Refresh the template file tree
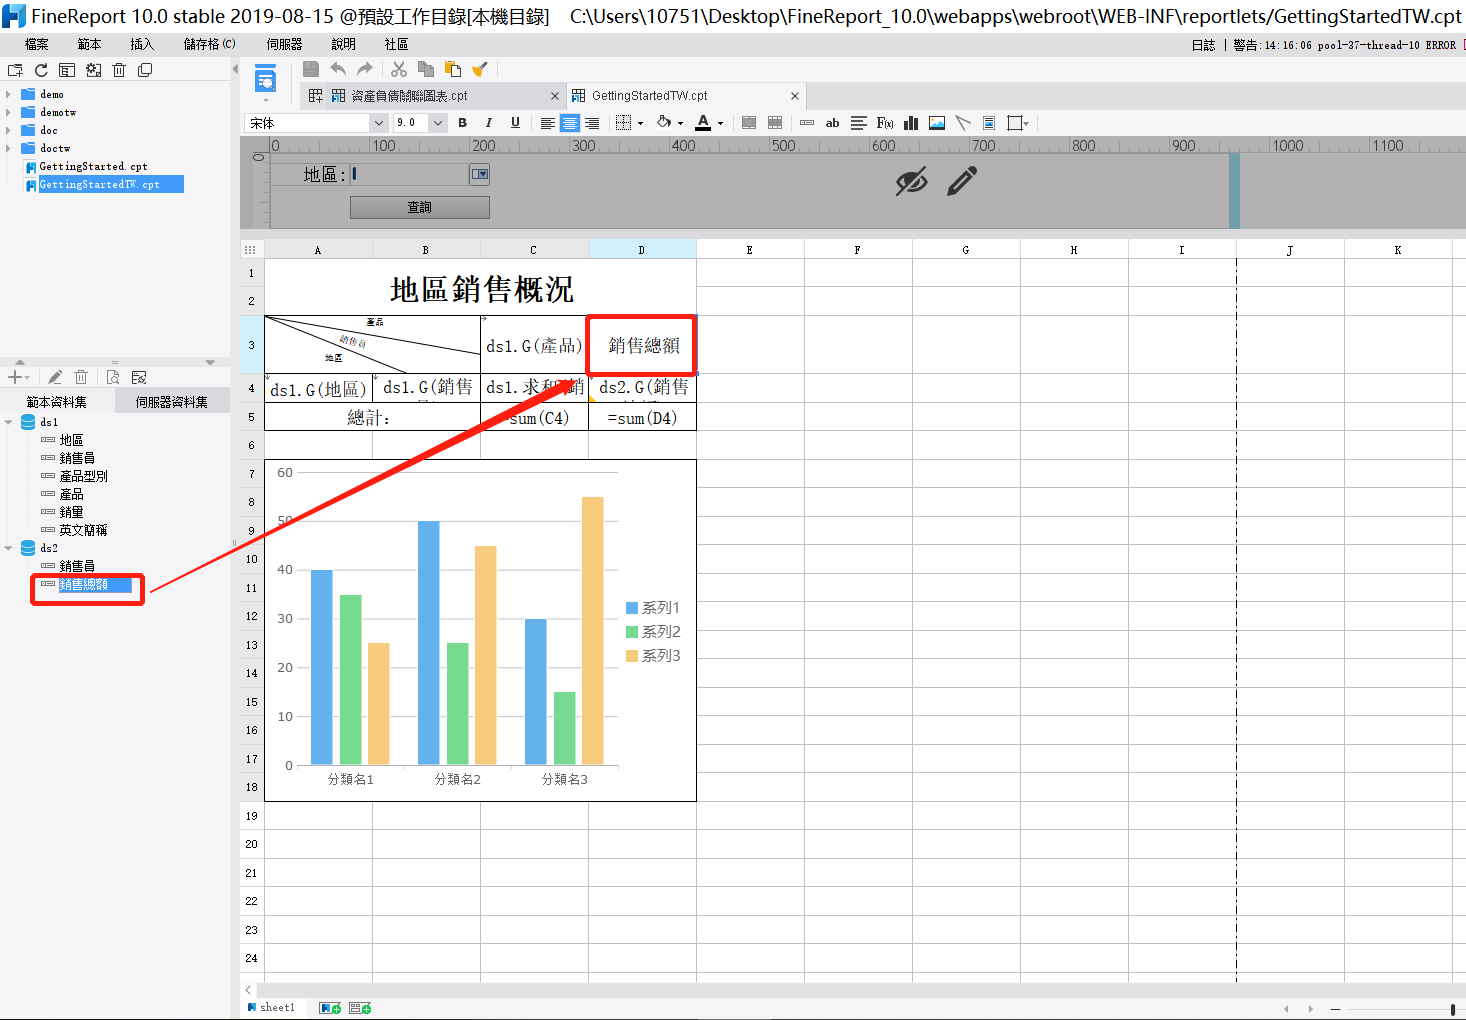1466x1020 pixels. [41, 70]
